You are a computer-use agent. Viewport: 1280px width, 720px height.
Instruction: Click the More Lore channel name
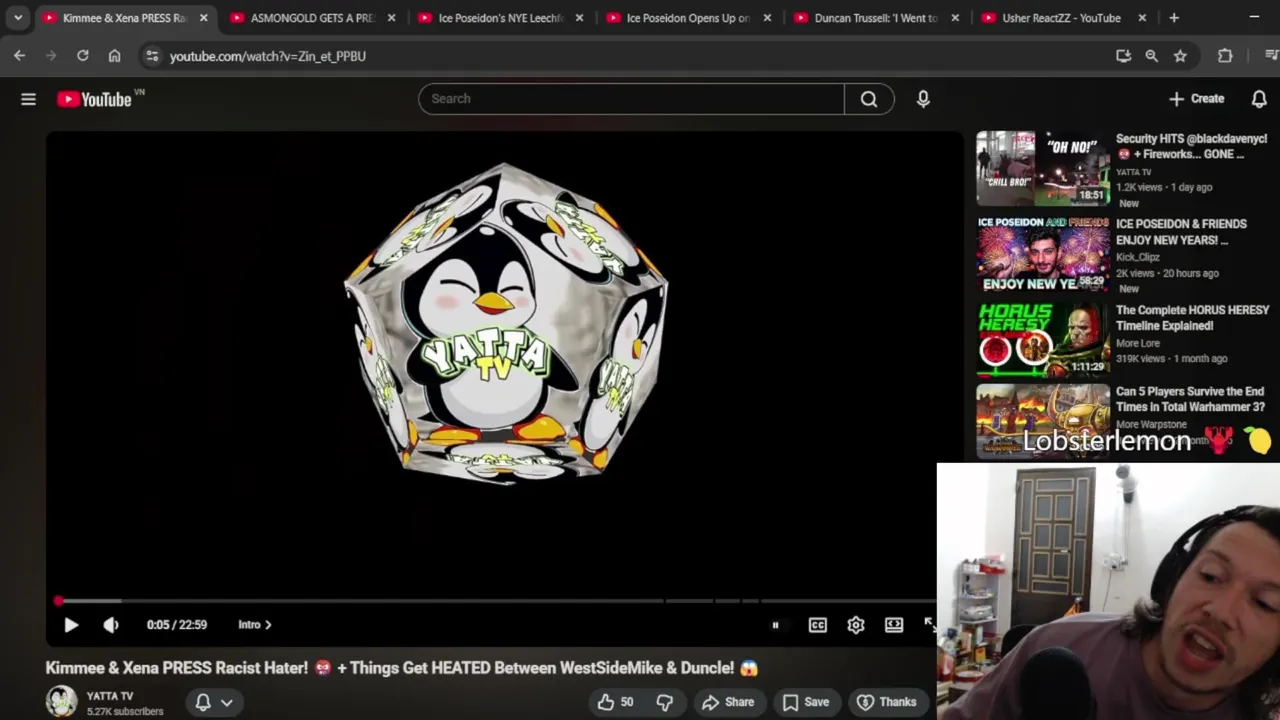tap(1138, 343)
